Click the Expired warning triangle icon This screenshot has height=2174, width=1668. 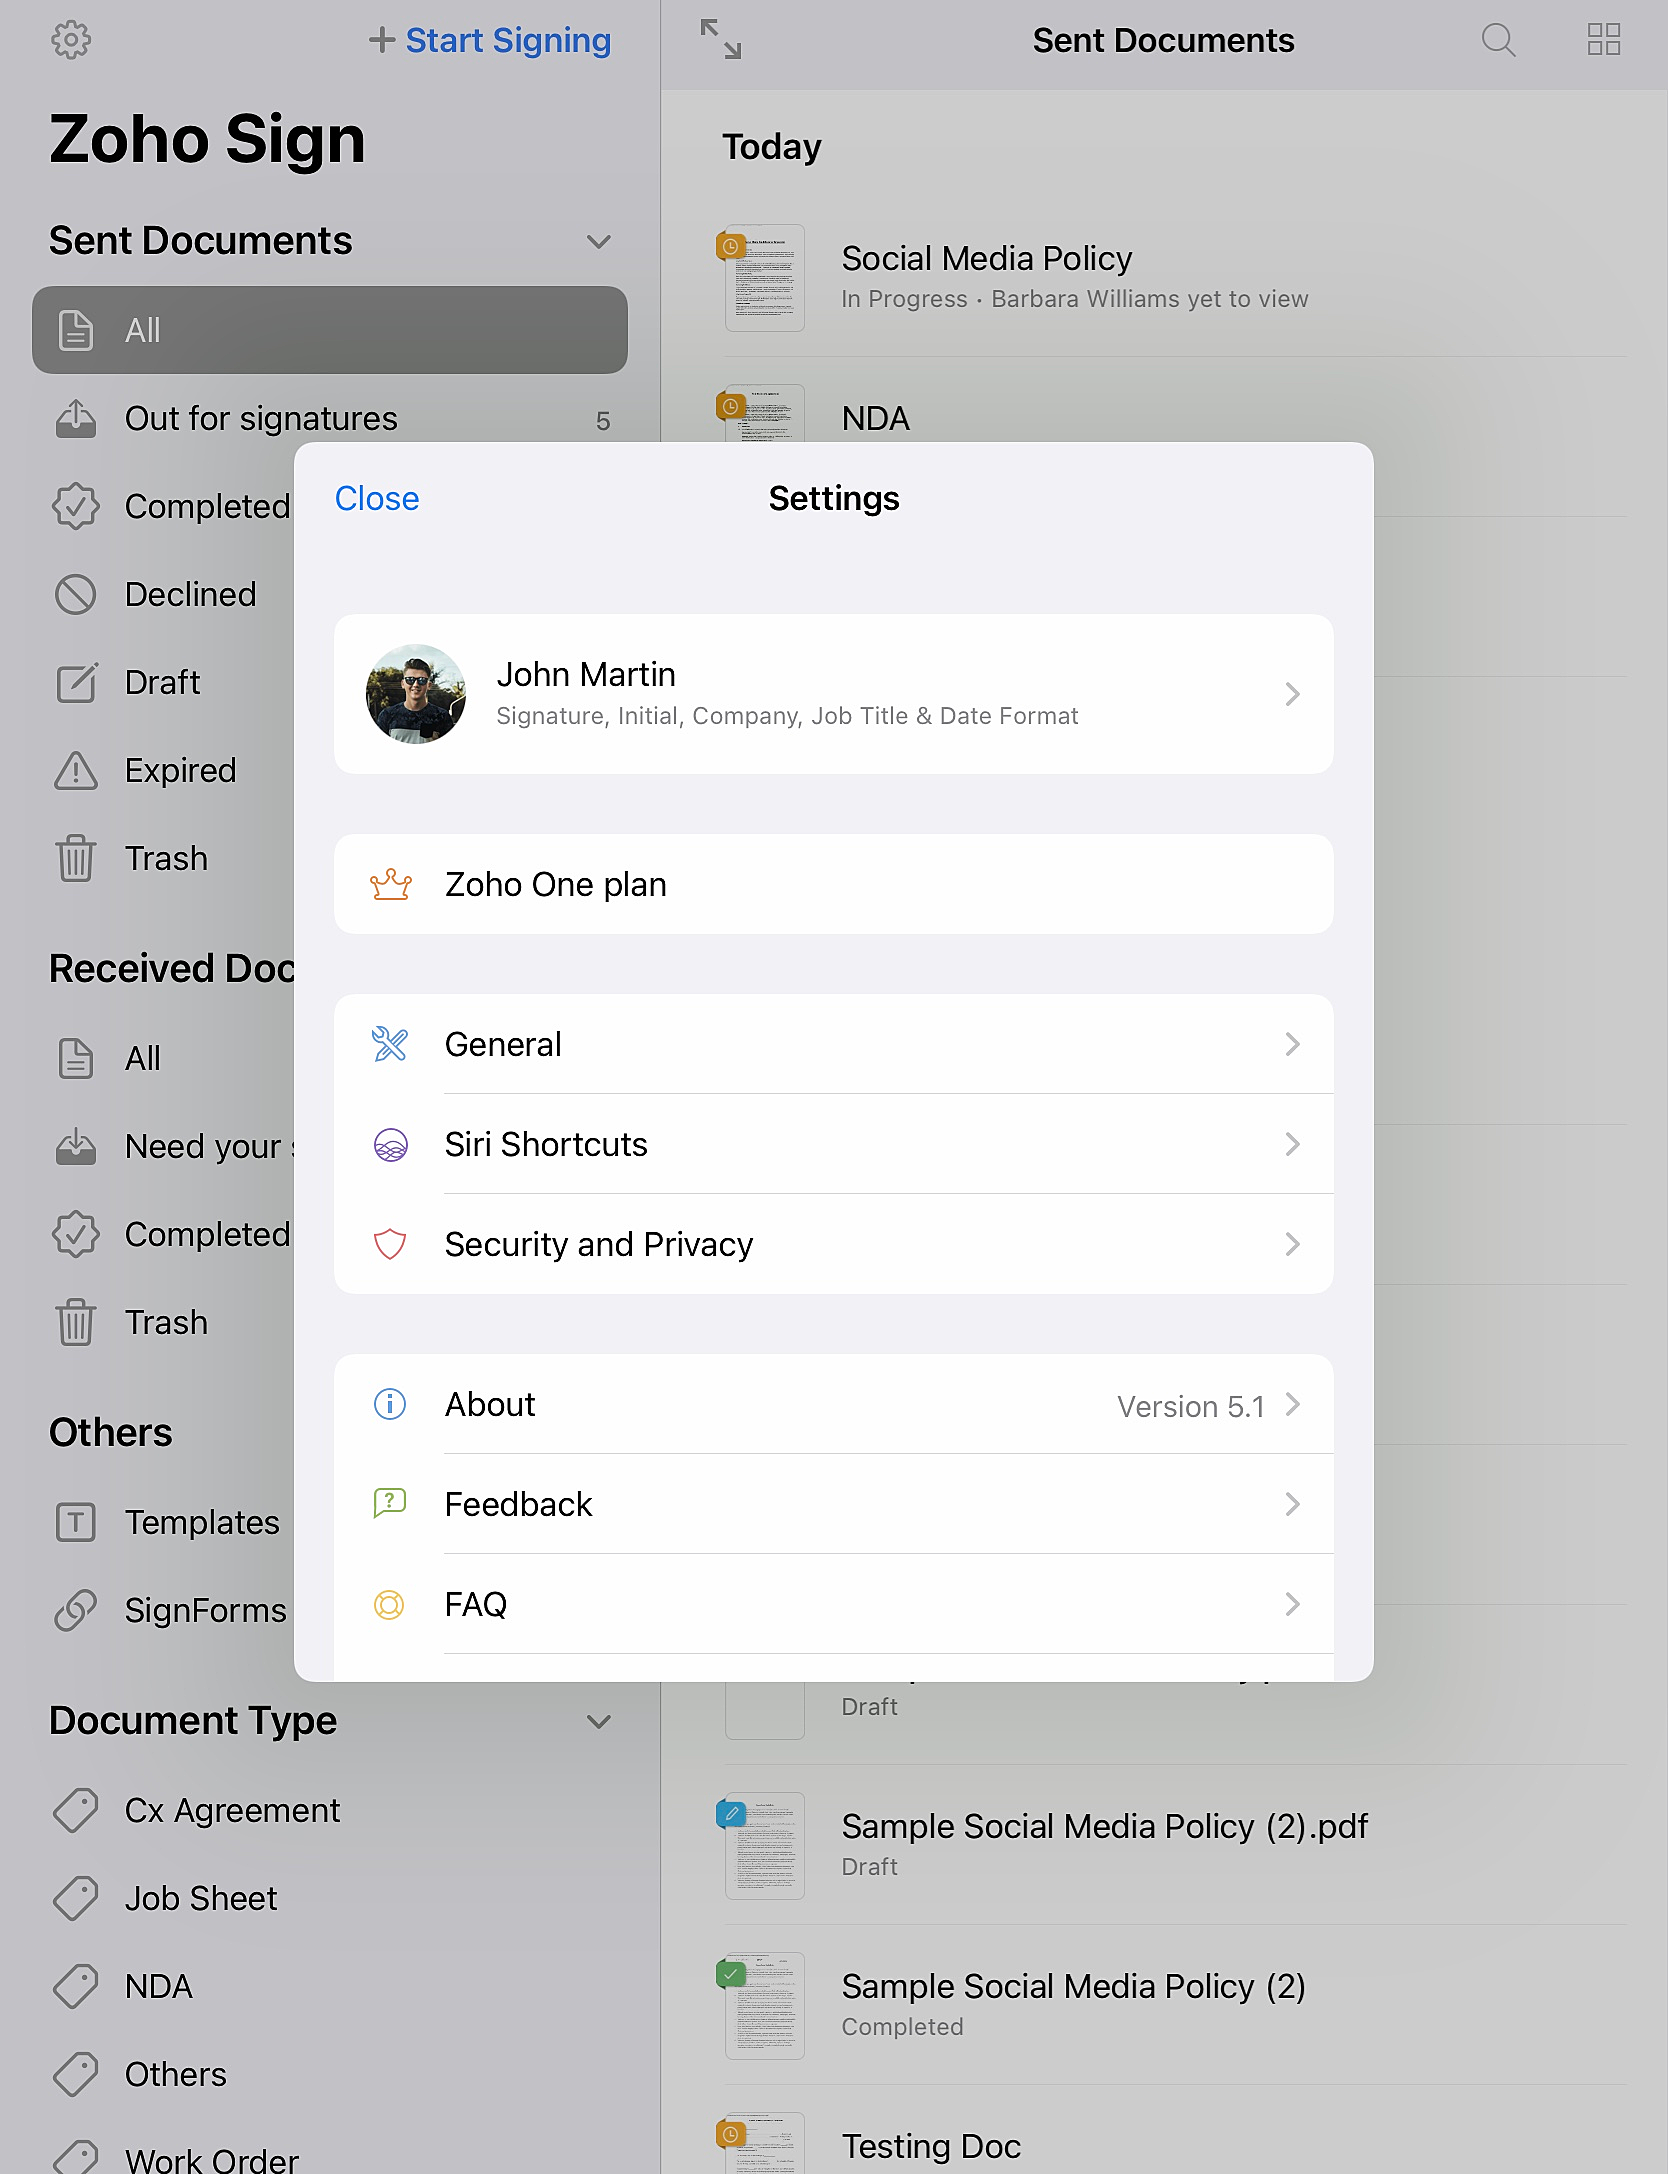click(76, 770)
